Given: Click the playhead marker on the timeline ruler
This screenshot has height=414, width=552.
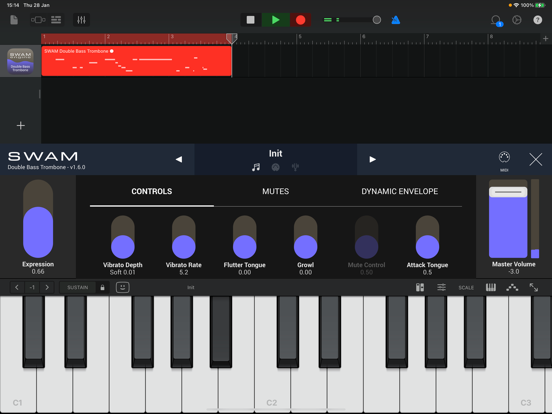Looking at the screenshot, I should click(x=231, y=38).
